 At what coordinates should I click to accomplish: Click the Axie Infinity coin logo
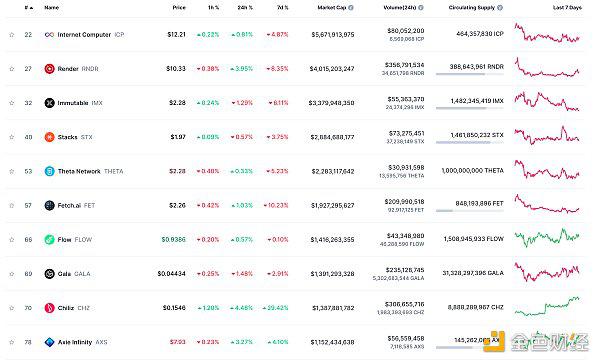coord(49,342)
